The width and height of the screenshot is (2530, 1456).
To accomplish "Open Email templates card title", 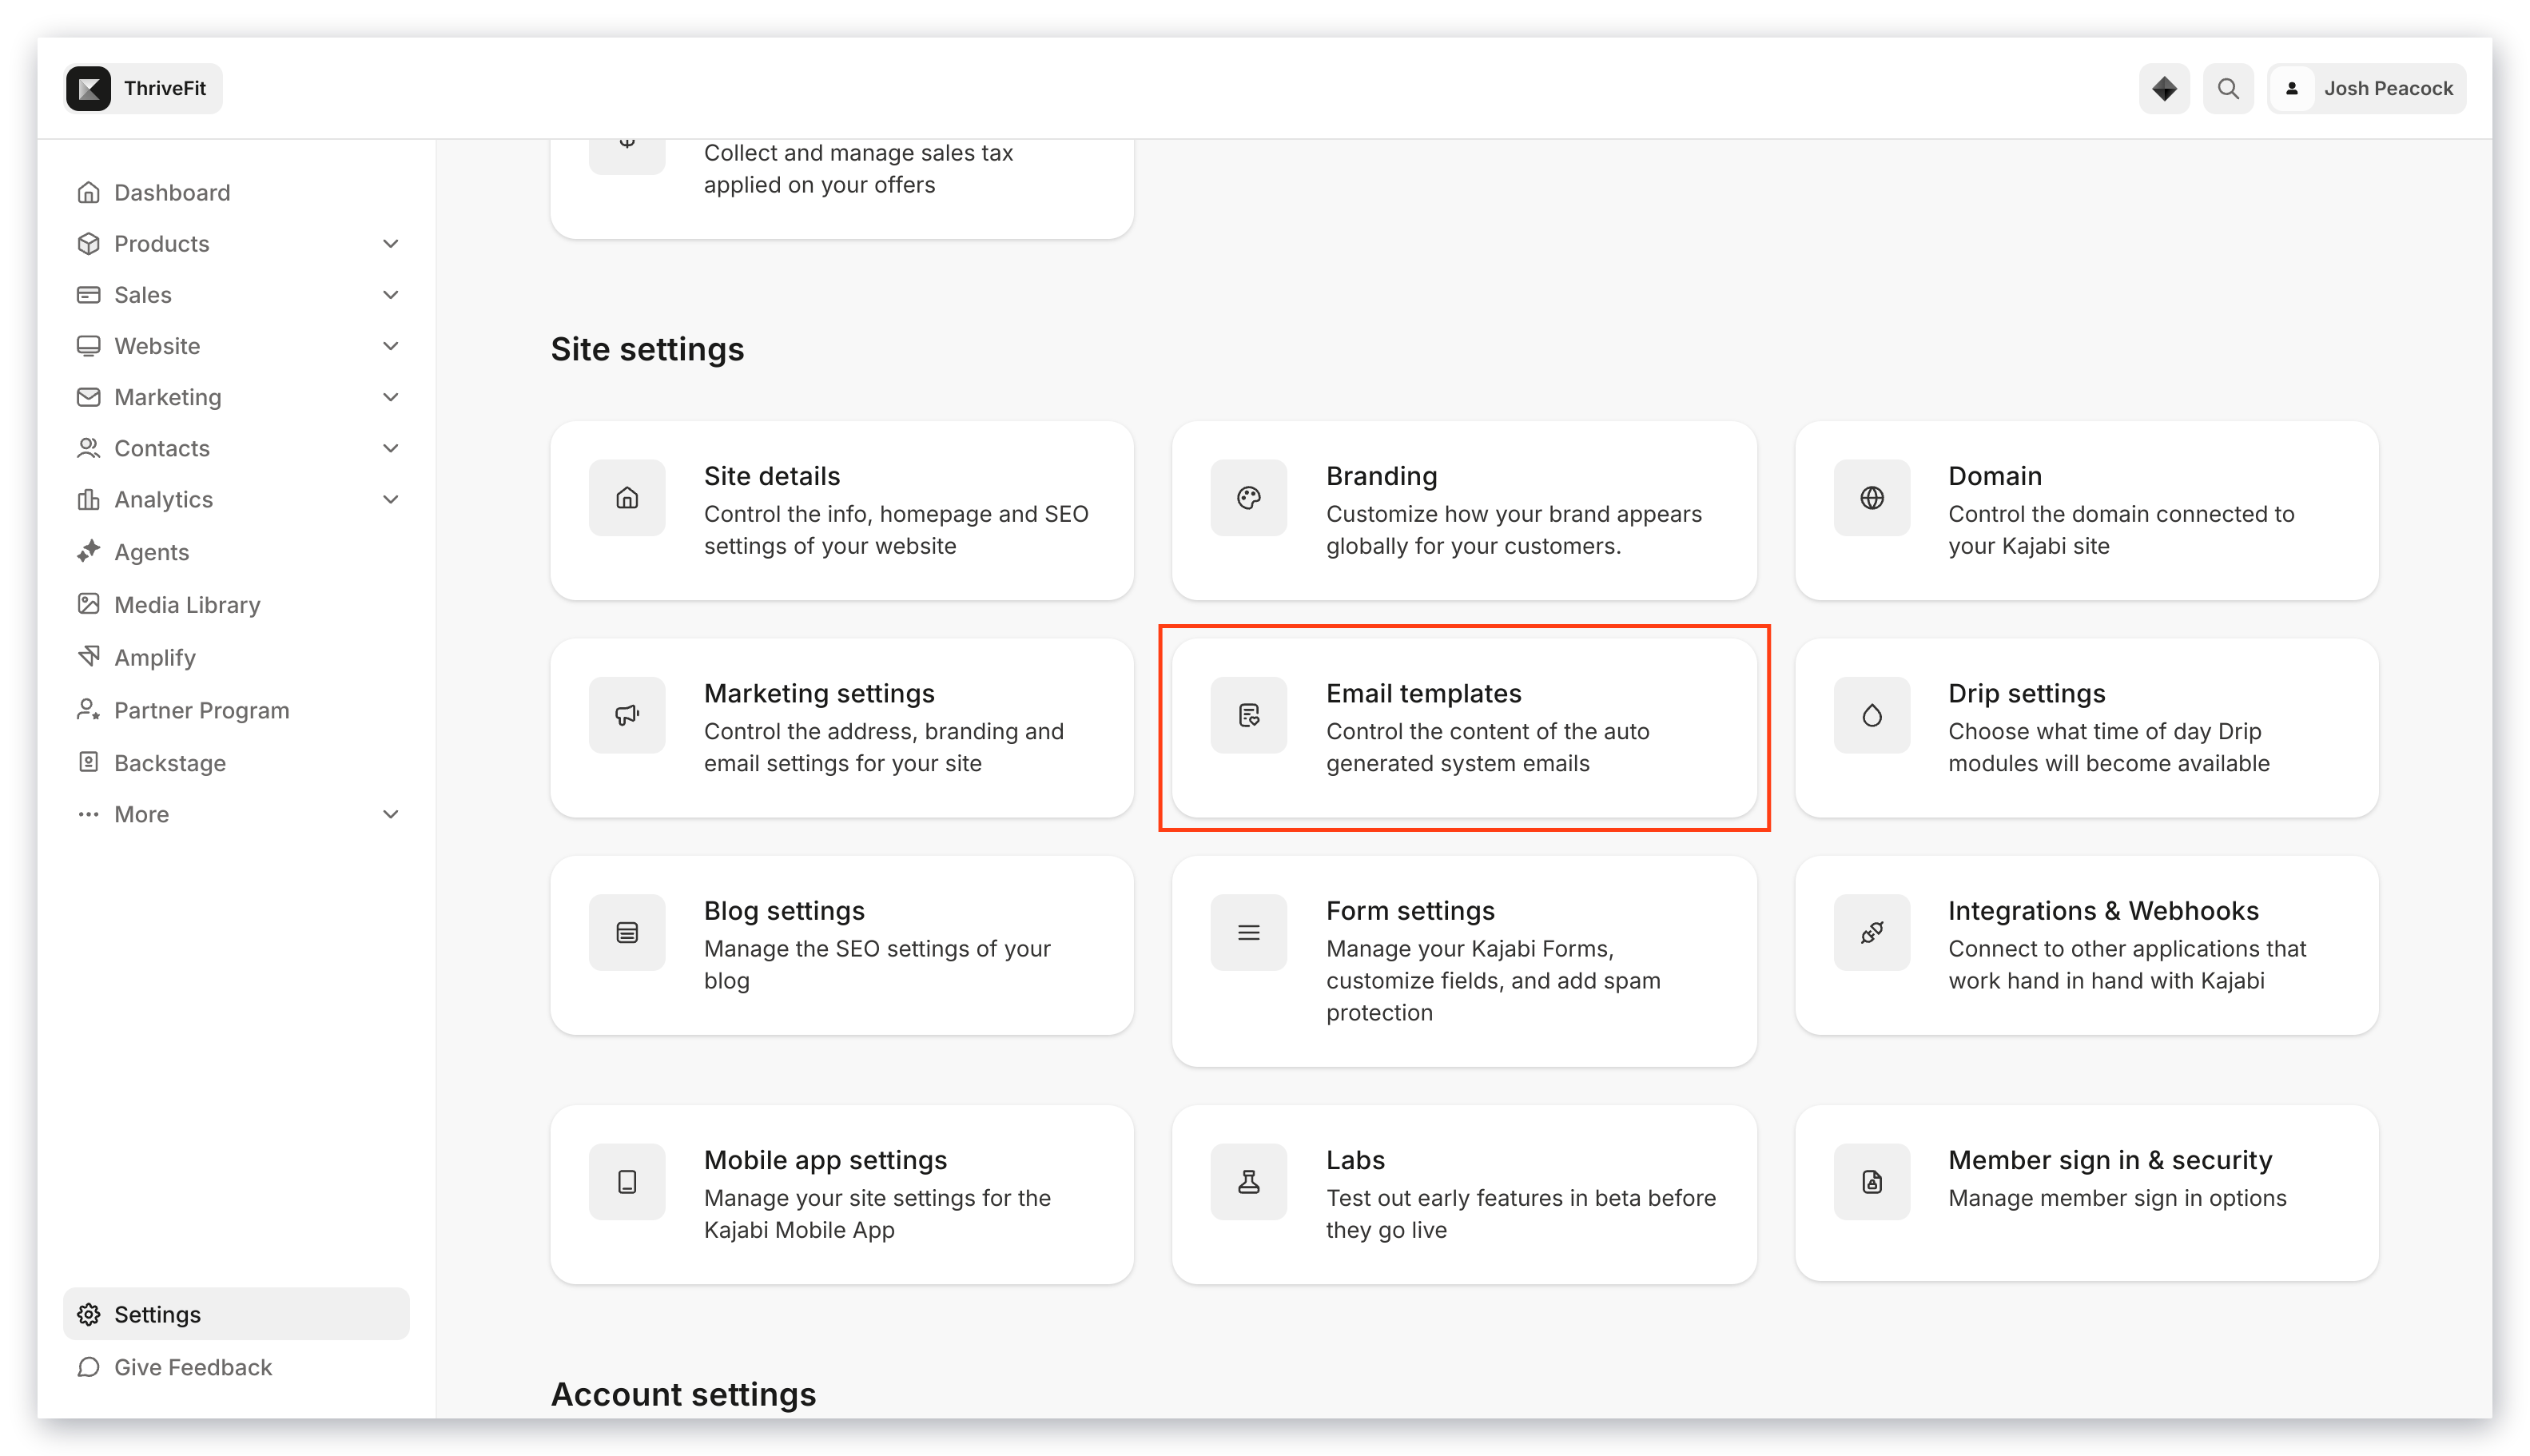I will [x=1423, y=692].
